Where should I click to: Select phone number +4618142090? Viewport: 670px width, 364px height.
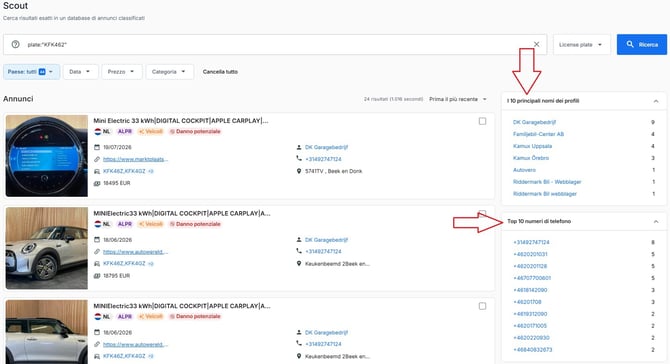tap(530, 290)
